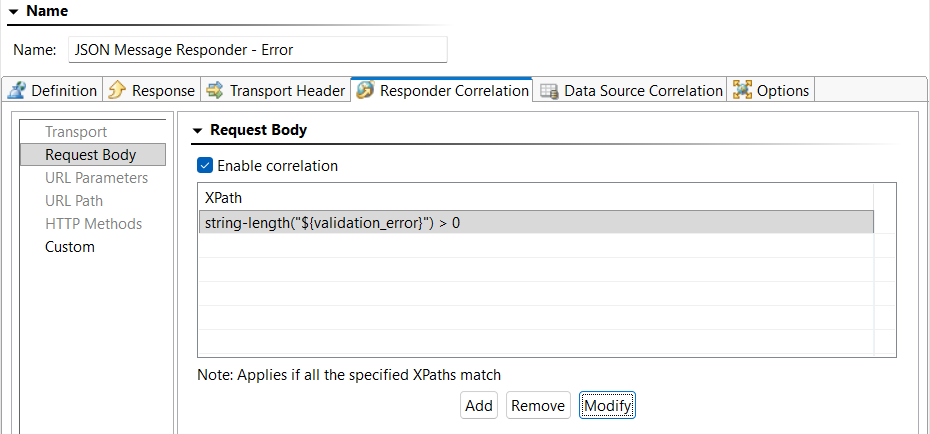Viewport: 930px width, 434px height.
Task: Open the Transport Header tab
Action: (x=276, y=91)
